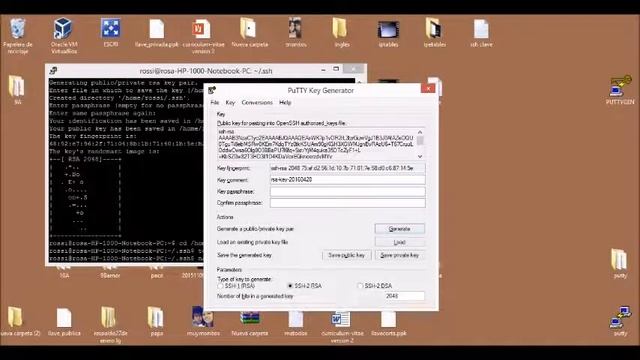
Task: Click the Generate button
Action: [x=400, y=229]
